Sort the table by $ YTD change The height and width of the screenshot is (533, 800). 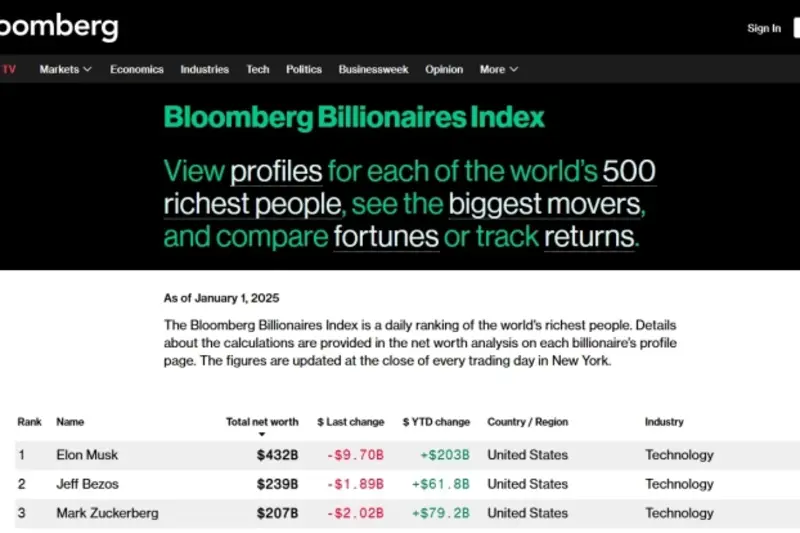tap(436, 422)
